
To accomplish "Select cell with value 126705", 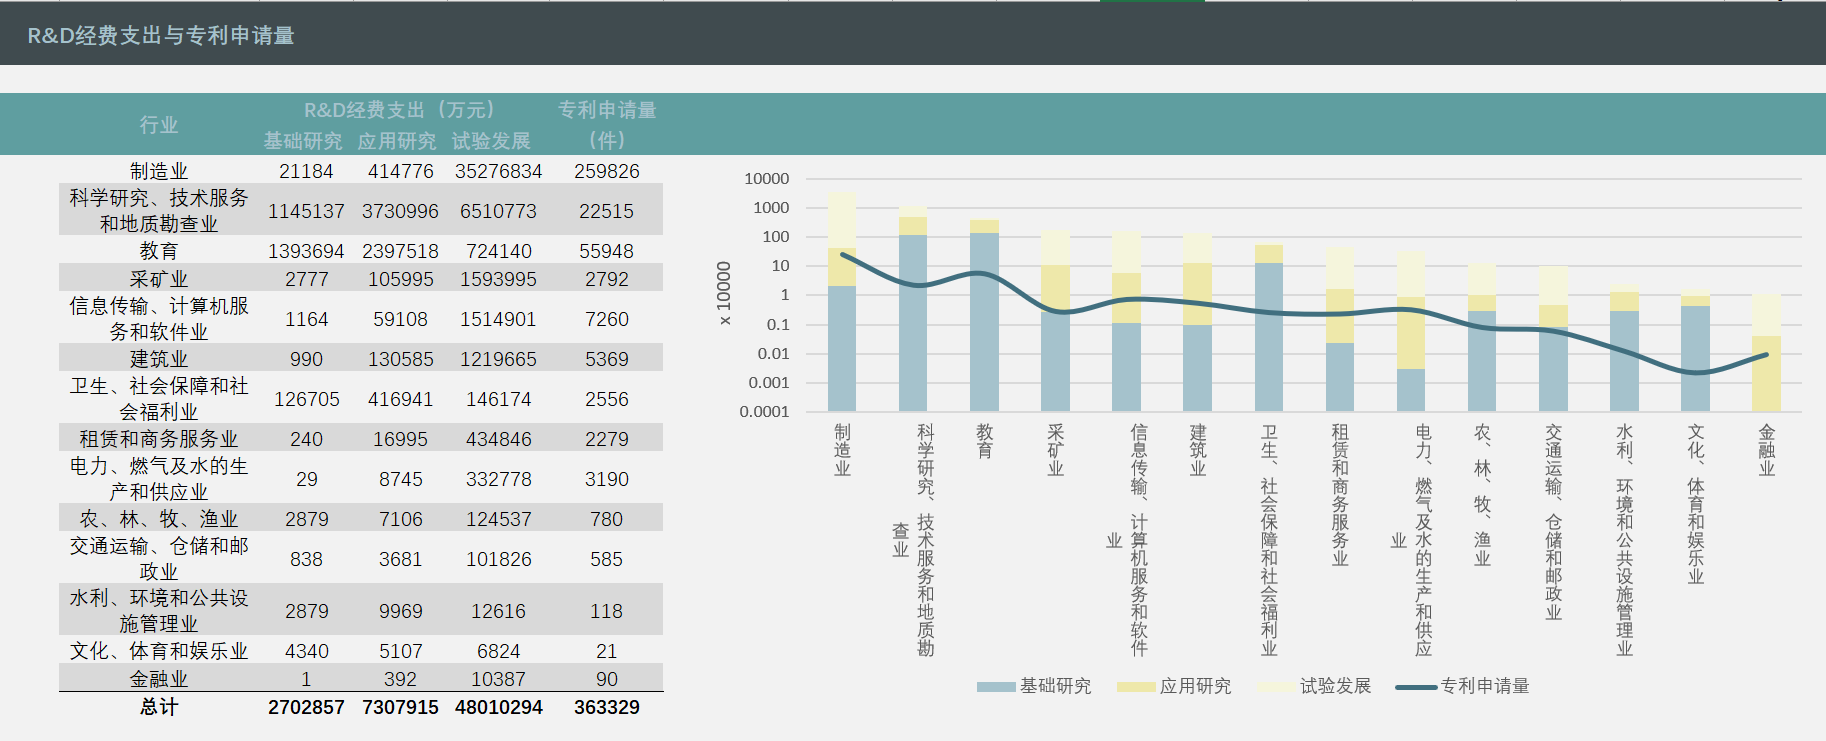I will pyautogui.click(x=306, y=399).
